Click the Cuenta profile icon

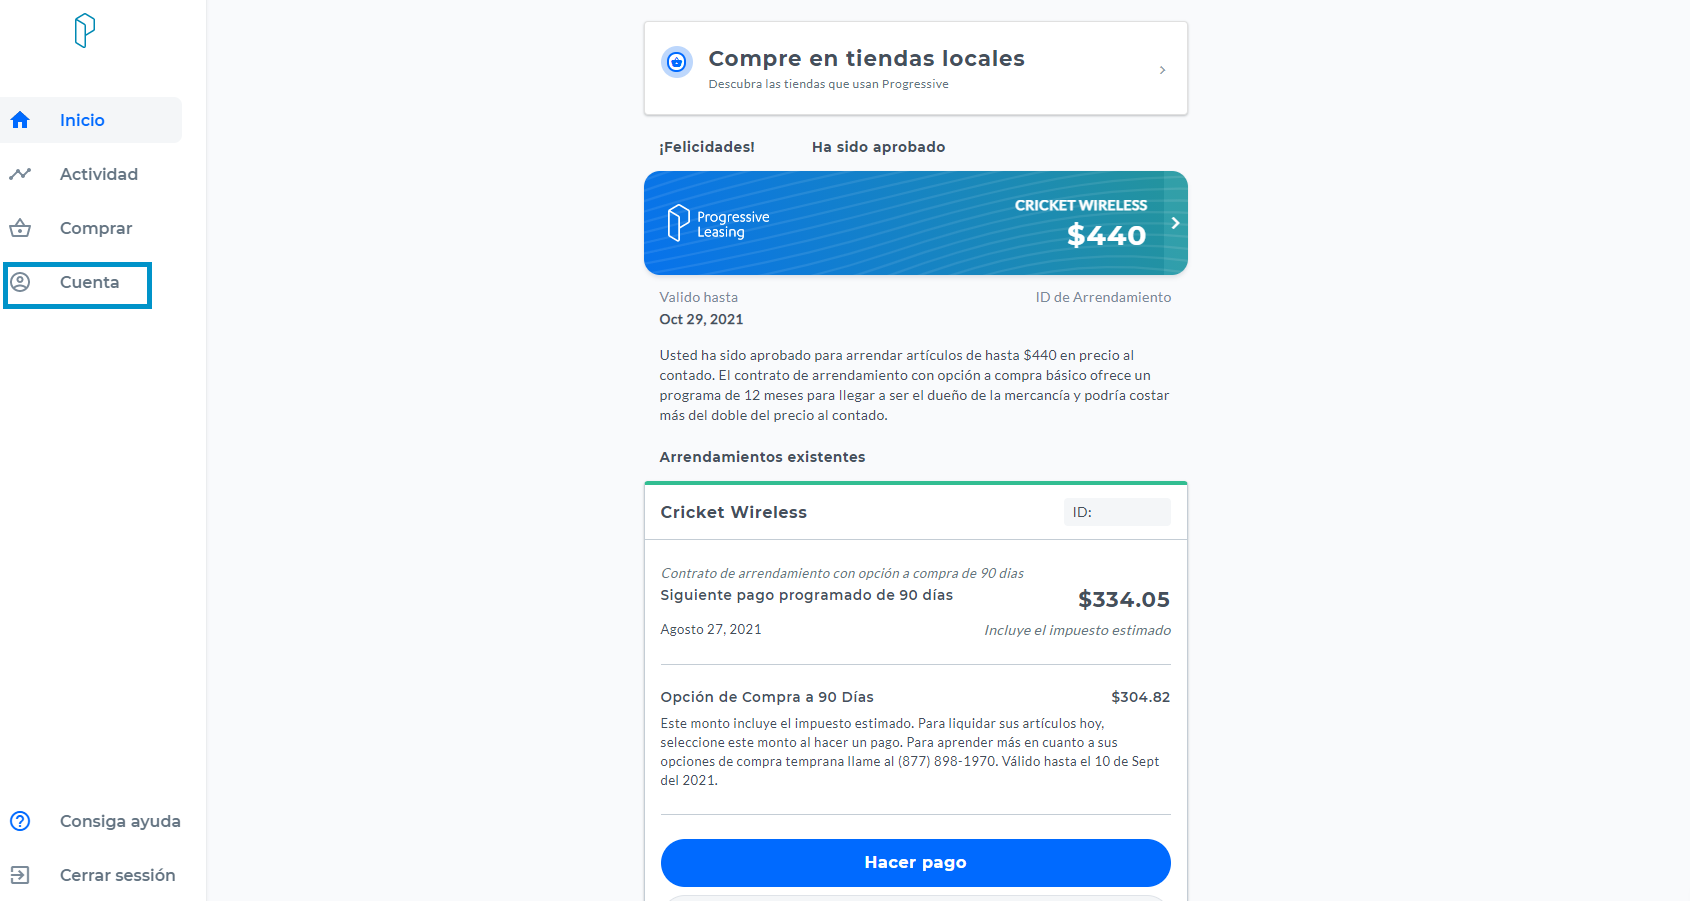(x=20, y=282)
